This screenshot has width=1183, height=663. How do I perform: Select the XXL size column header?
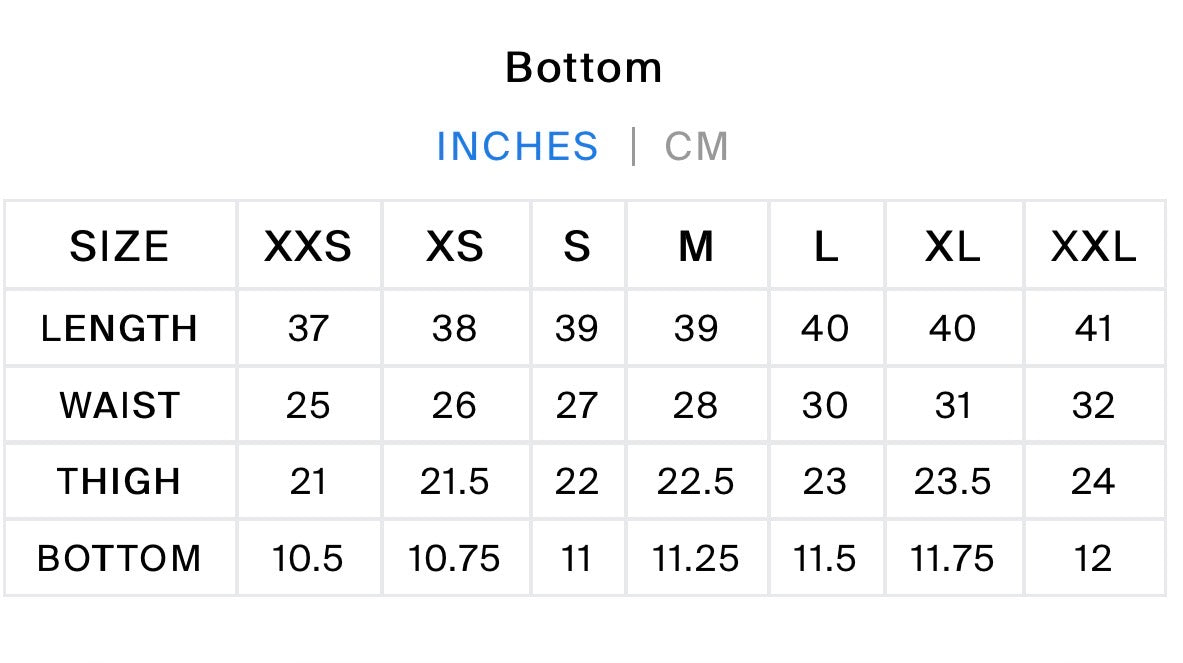click(x=1093, y=246)
